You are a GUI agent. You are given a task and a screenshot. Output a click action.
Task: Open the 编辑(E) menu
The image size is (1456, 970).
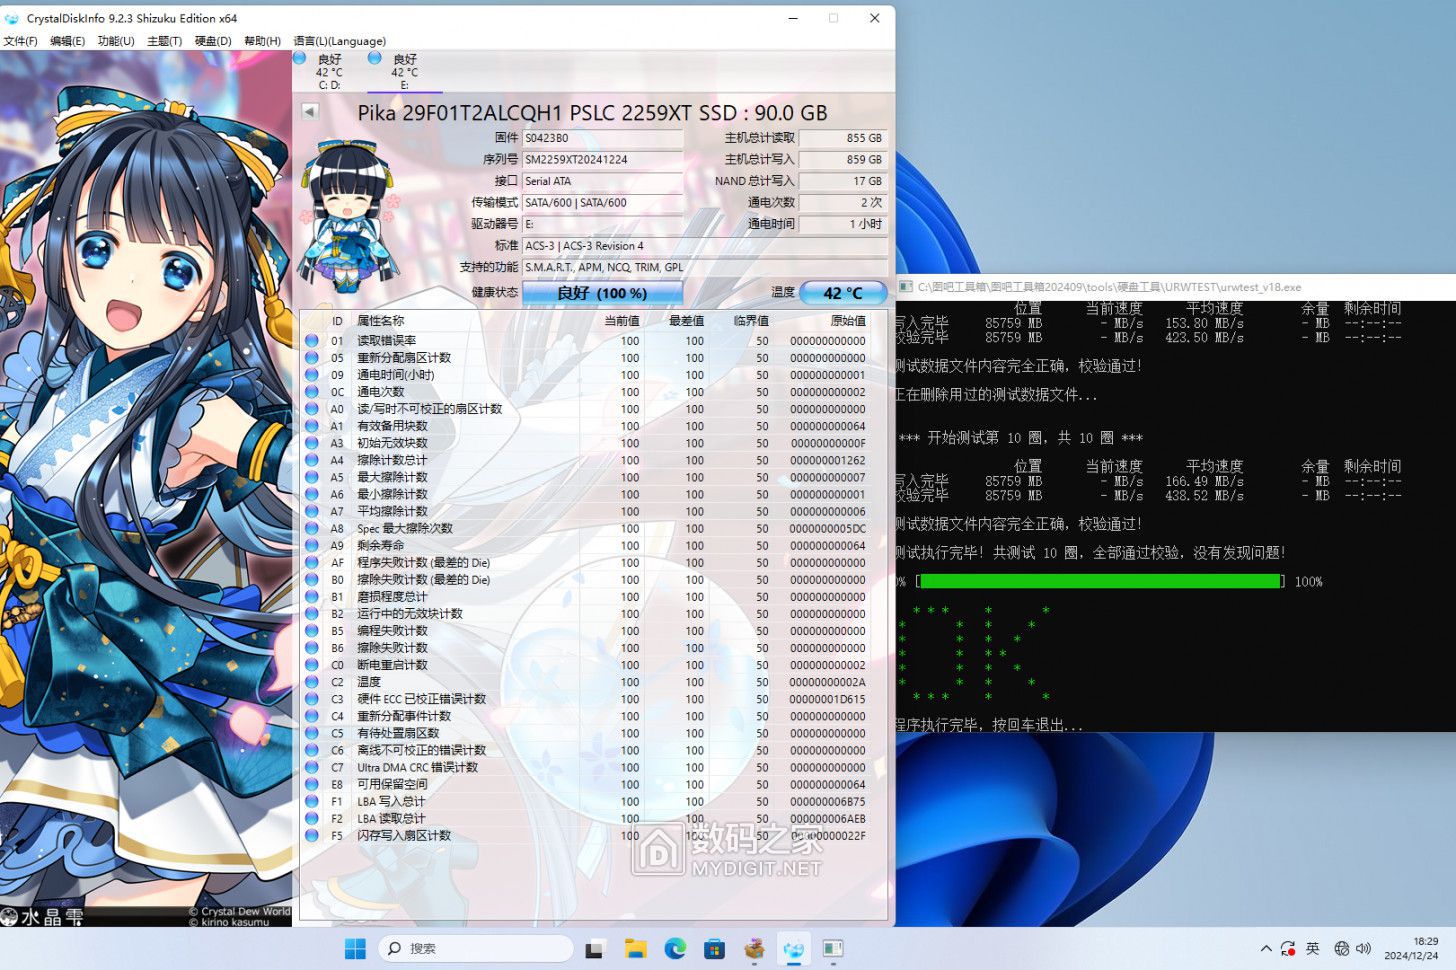pyautogui.click(x=67, y=41)
